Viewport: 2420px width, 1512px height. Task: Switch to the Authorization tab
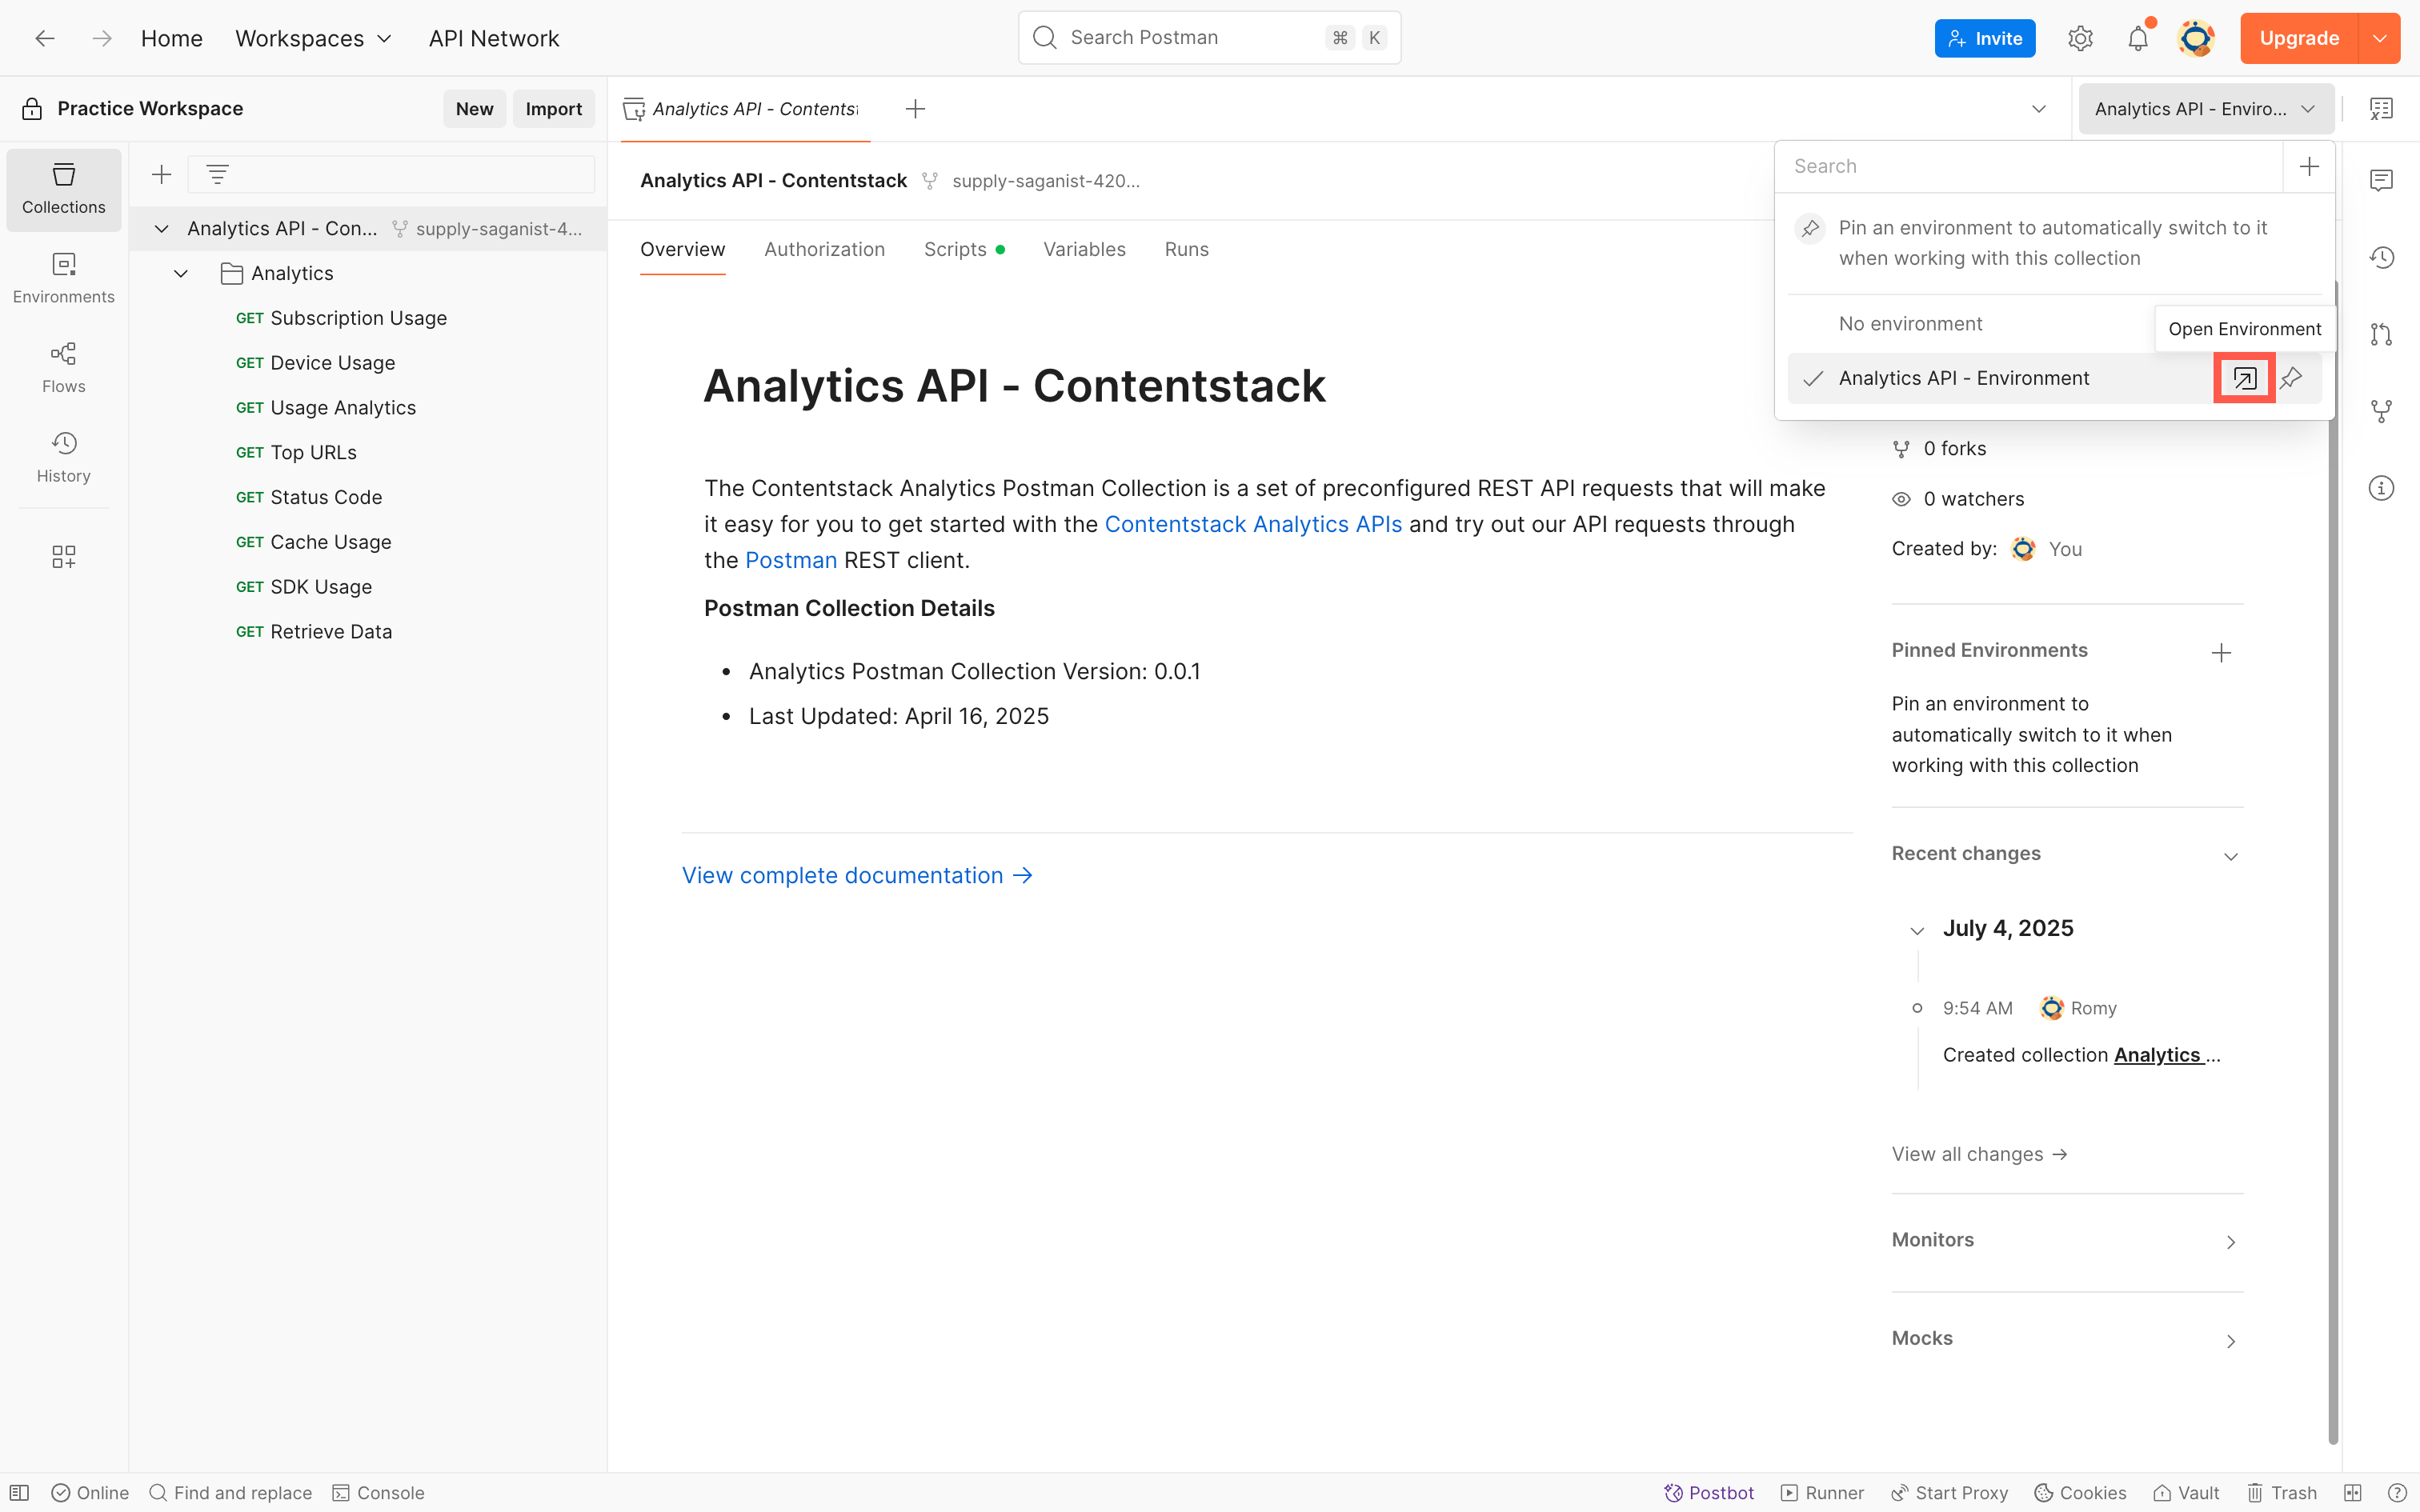[x=824, y=249]
